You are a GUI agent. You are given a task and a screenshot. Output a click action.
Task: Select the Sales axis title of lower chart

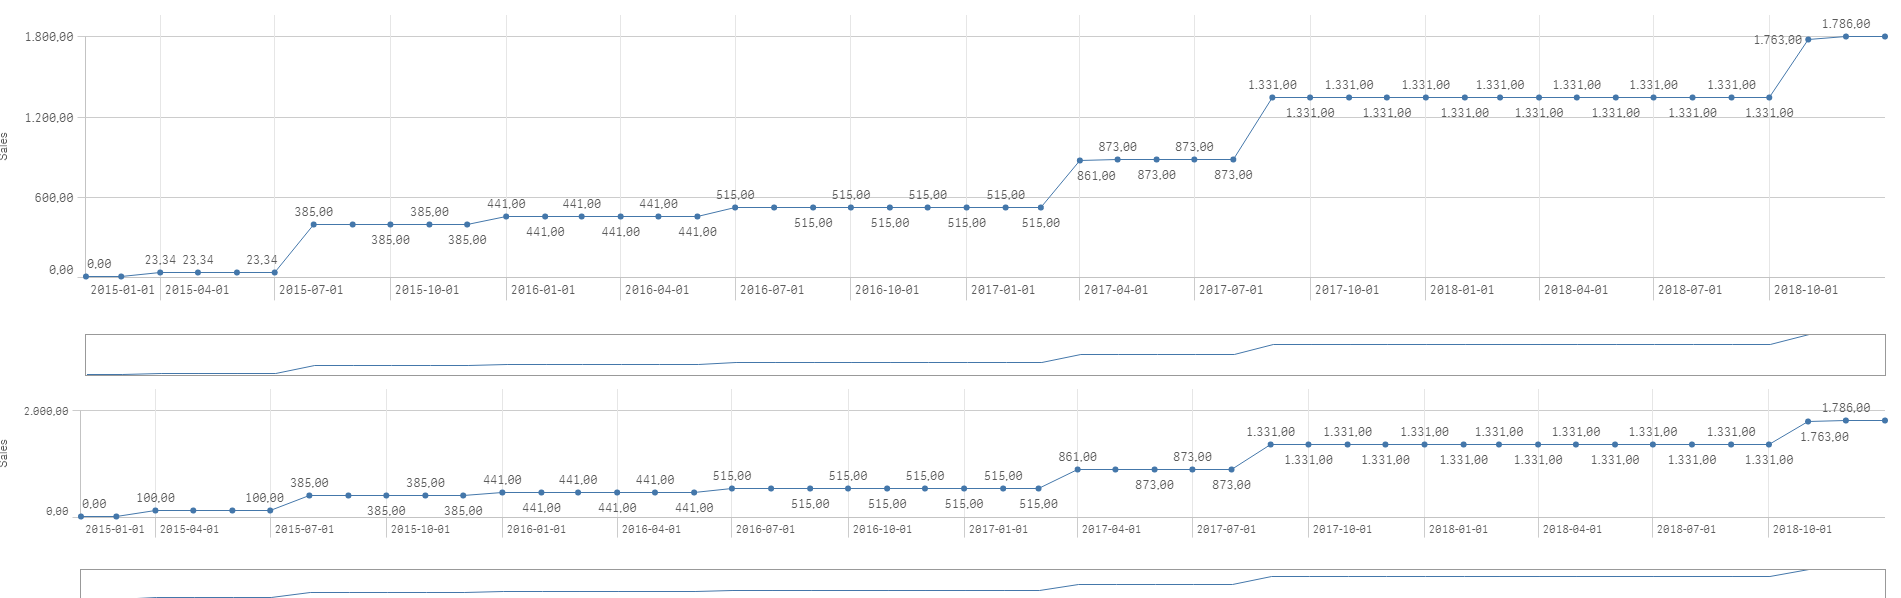point(5,453)
